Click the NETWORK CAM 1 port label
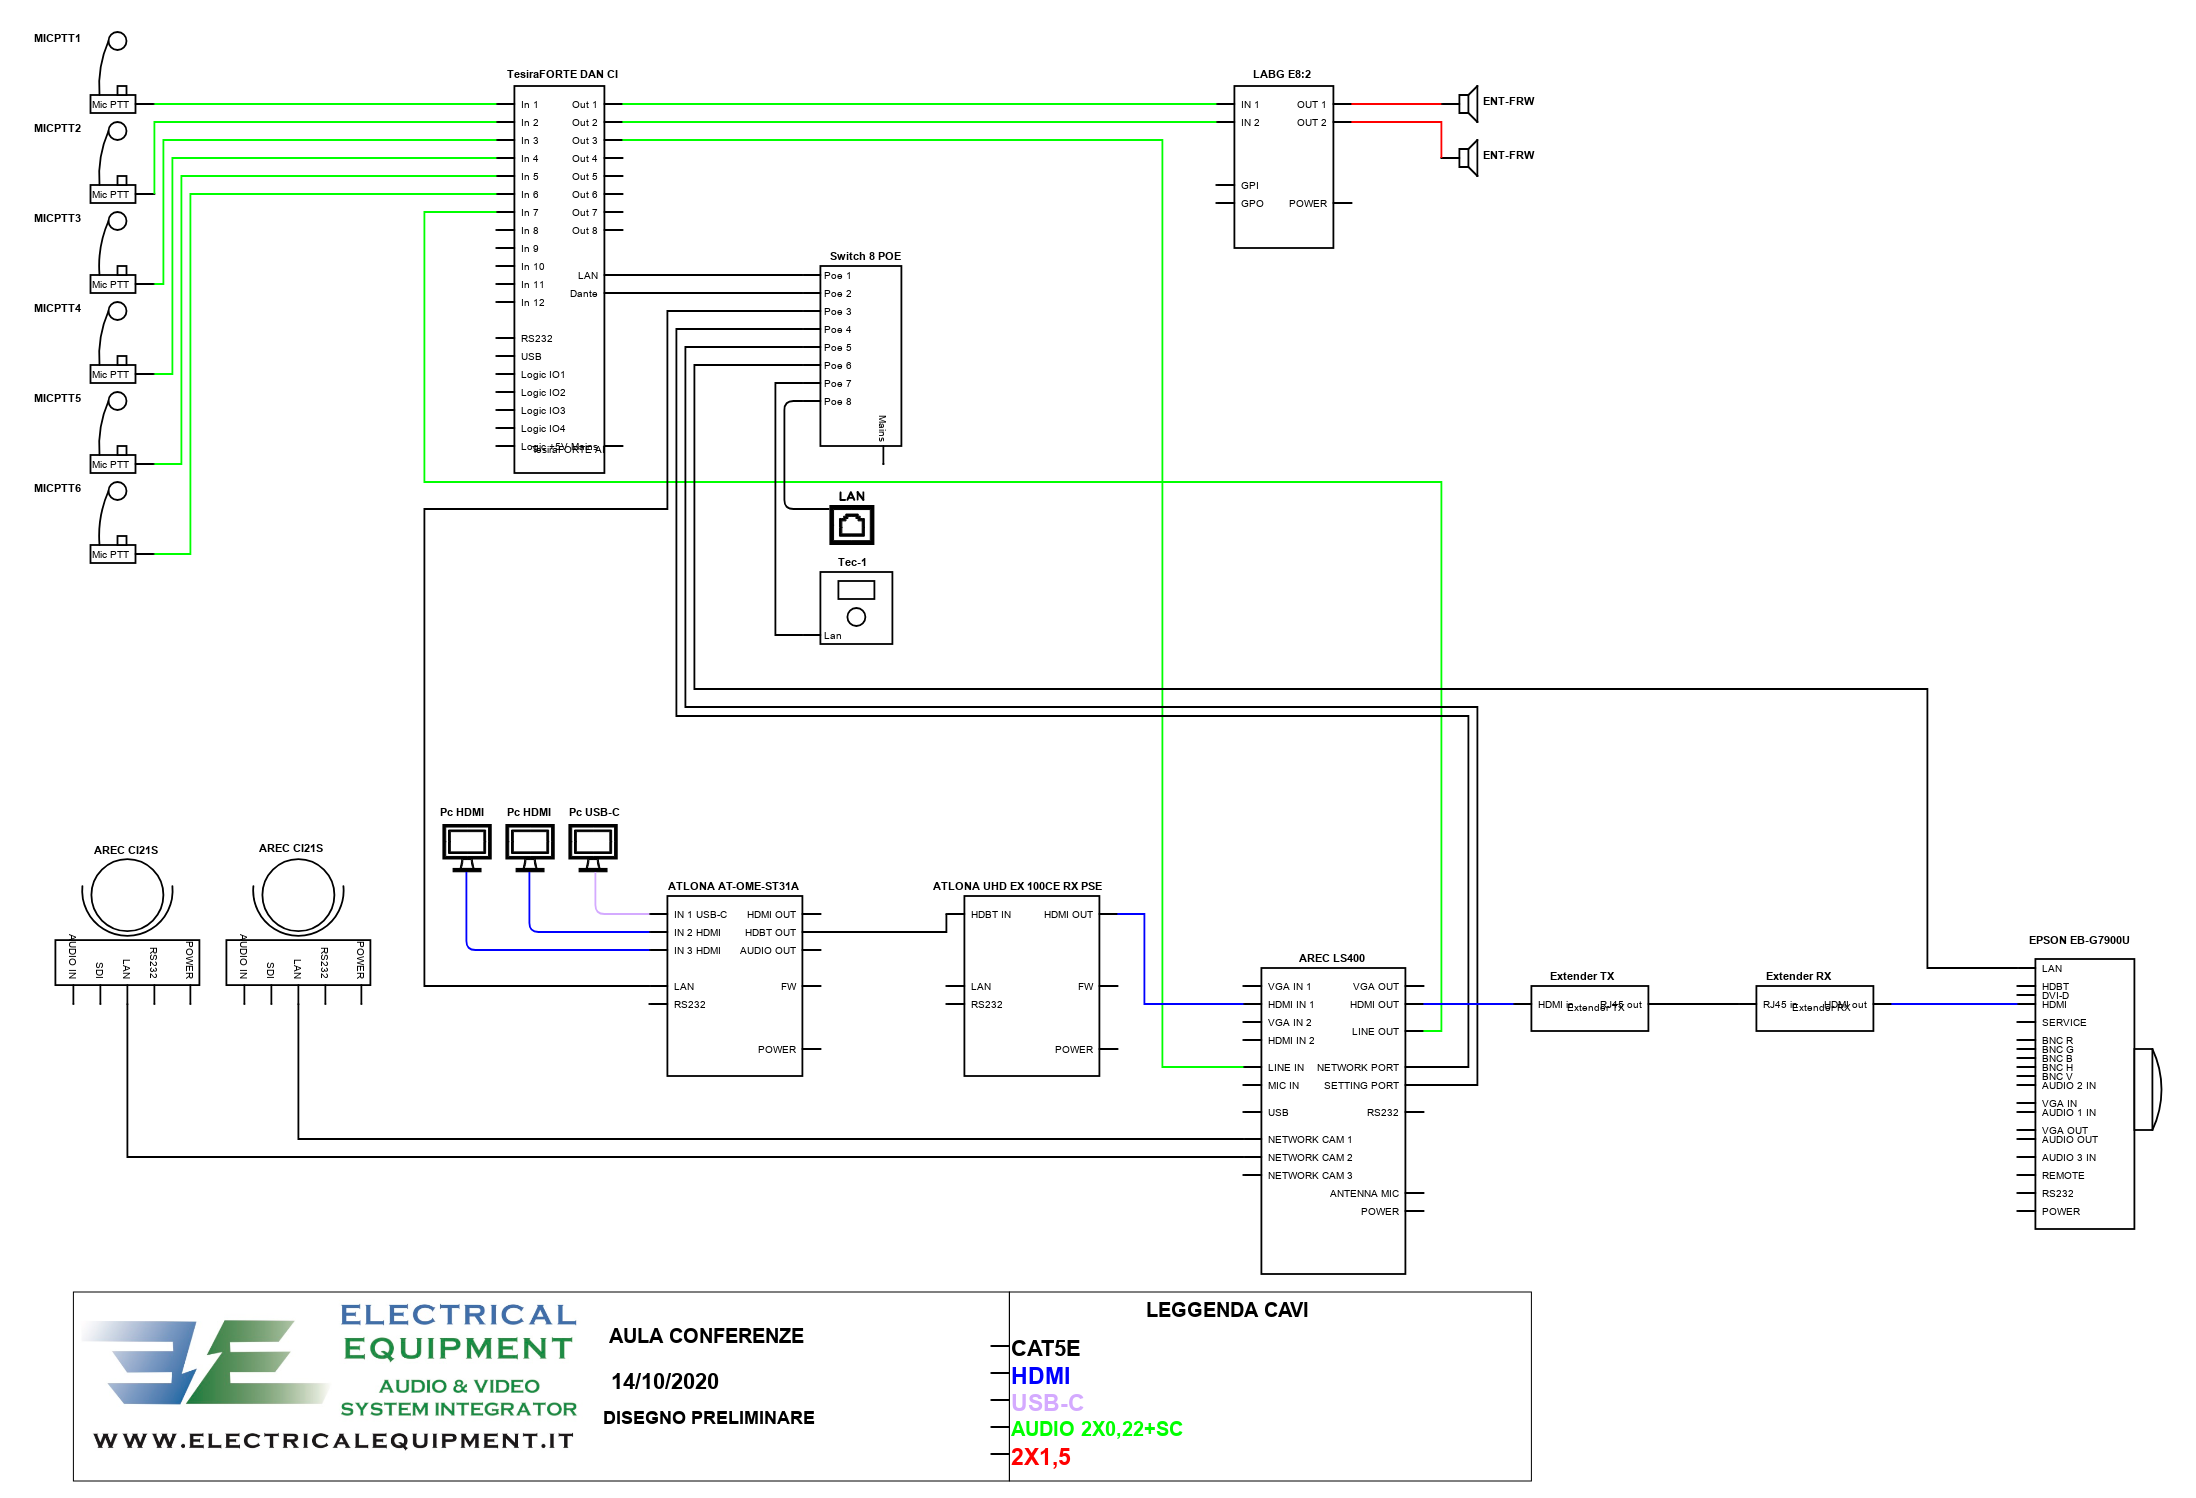This screenshot has height=1498, width=2196. (x=1310, y=1140)
